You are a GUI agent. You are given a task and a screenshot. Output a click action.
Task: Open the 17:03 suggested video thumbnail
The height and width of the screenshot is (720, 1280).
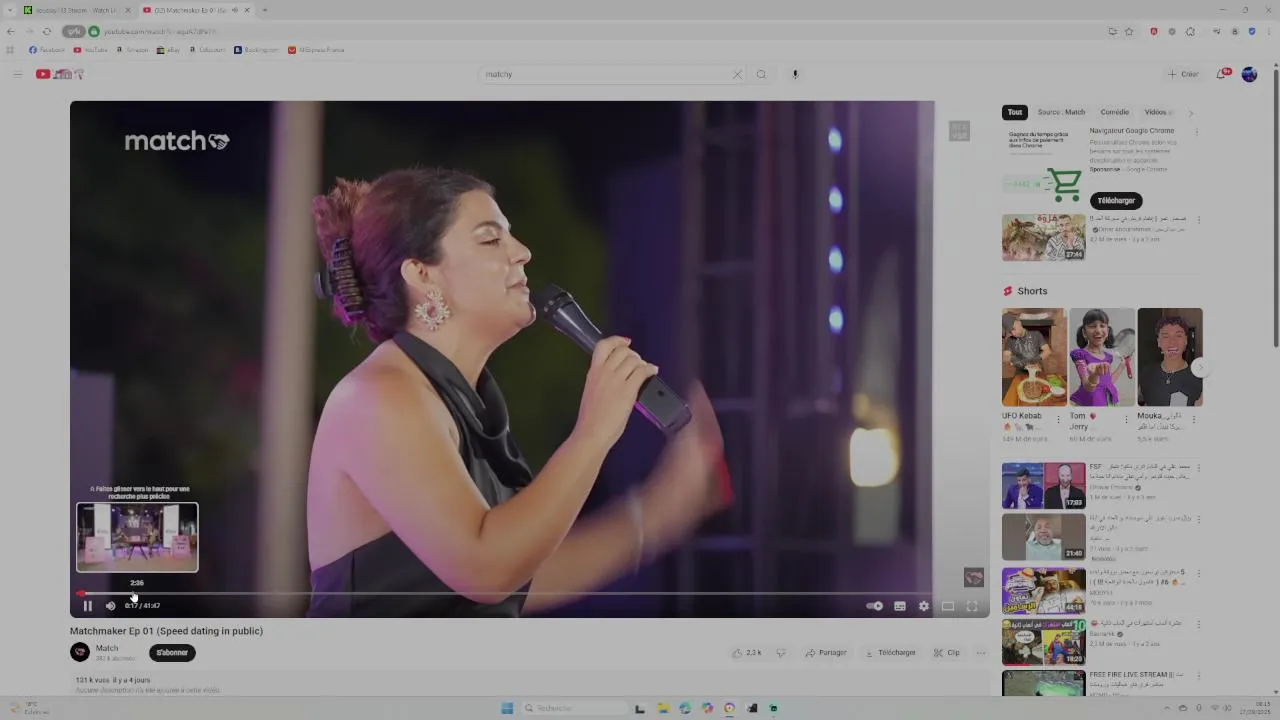pyautogui.click(x=1043, y=486)
